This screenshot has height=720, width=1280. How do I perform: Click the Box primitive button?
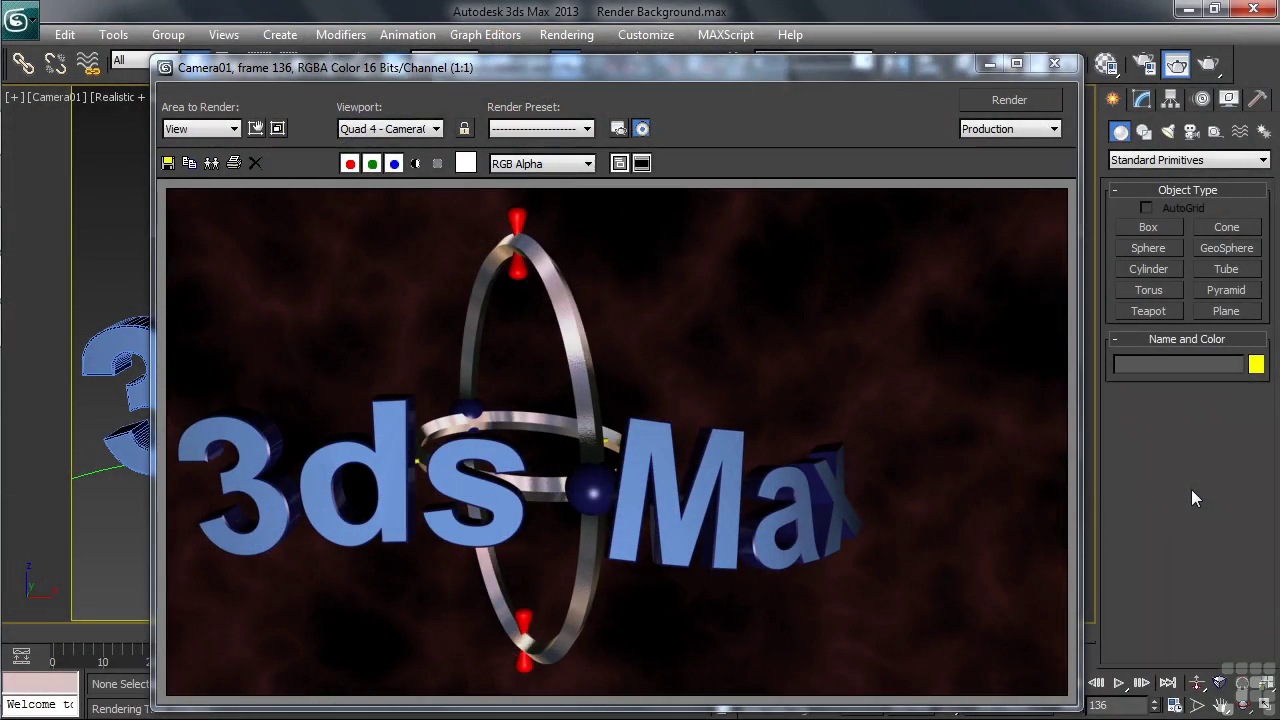[x=1148, y=227]
